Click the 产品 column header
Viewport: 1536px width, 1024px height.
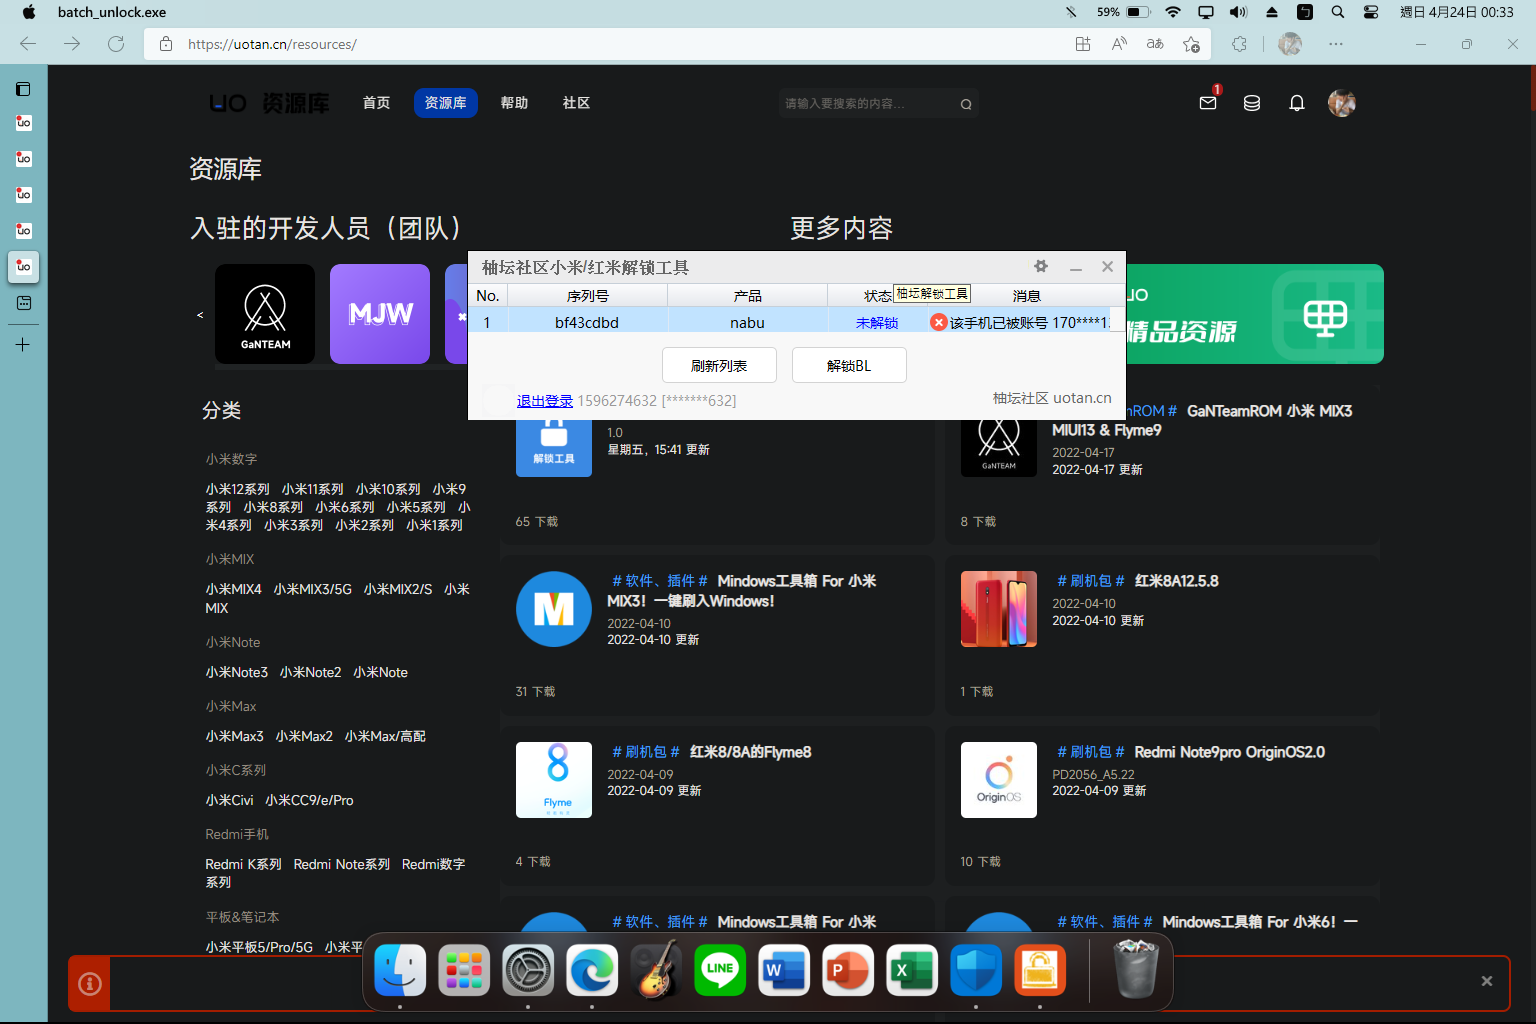point(747,296)
